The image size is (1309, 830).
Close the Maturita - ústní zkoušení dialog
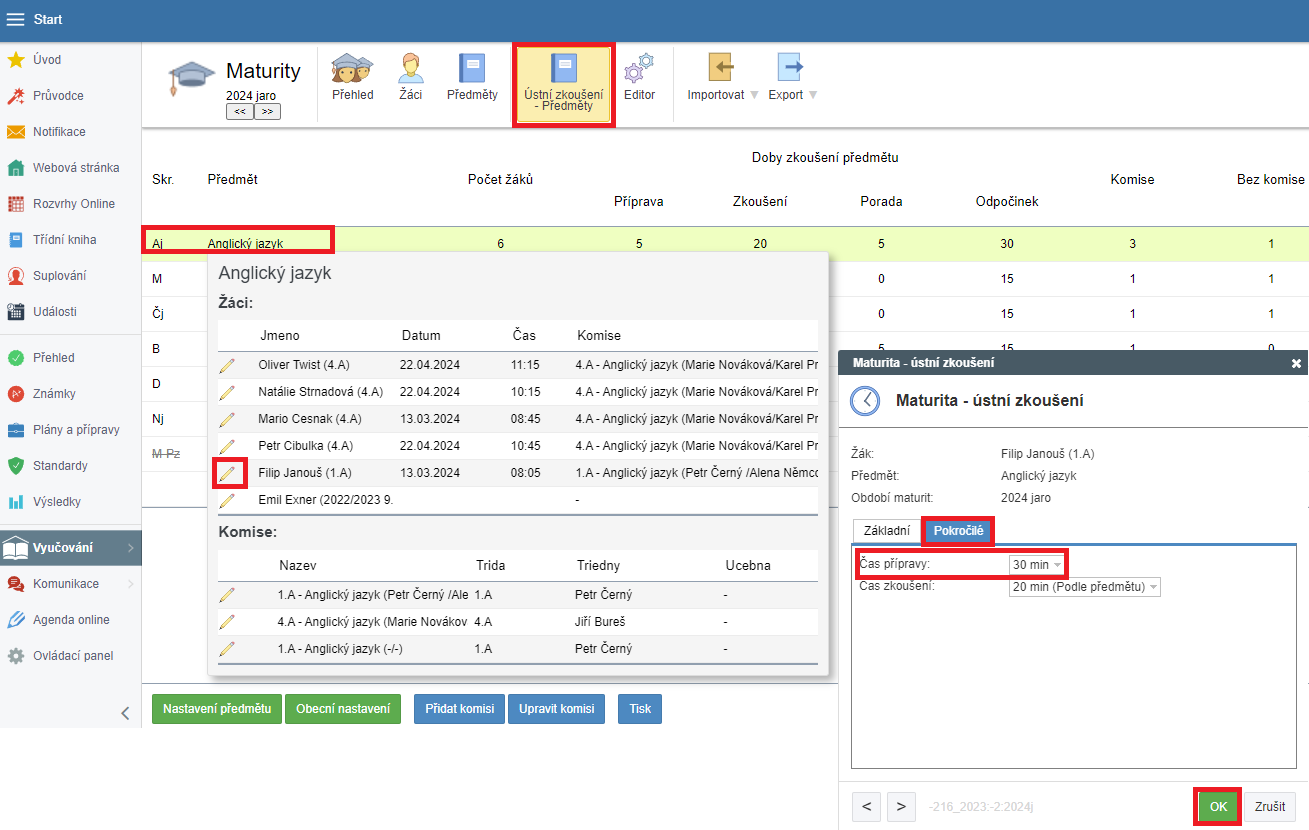click(x=1296, y=363)
